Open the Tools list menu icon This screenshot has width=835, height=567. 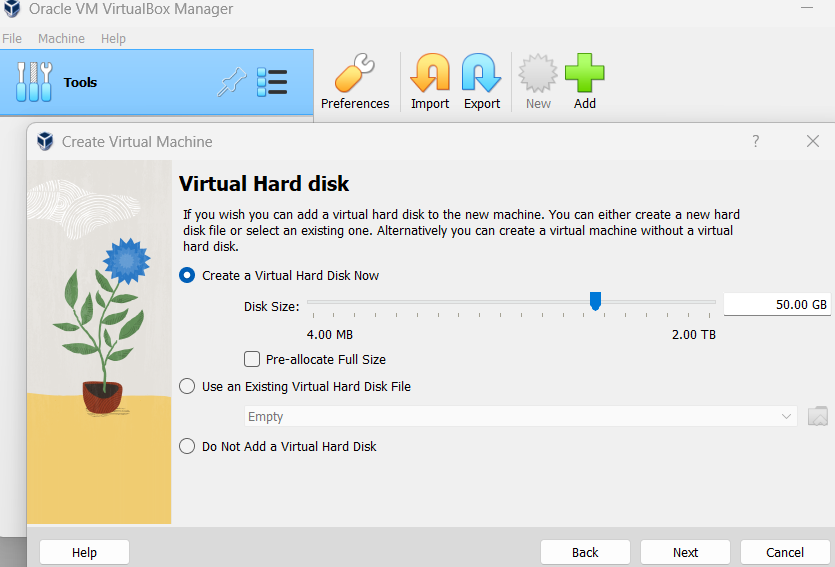pyautogui.click(x=272, y=82)
